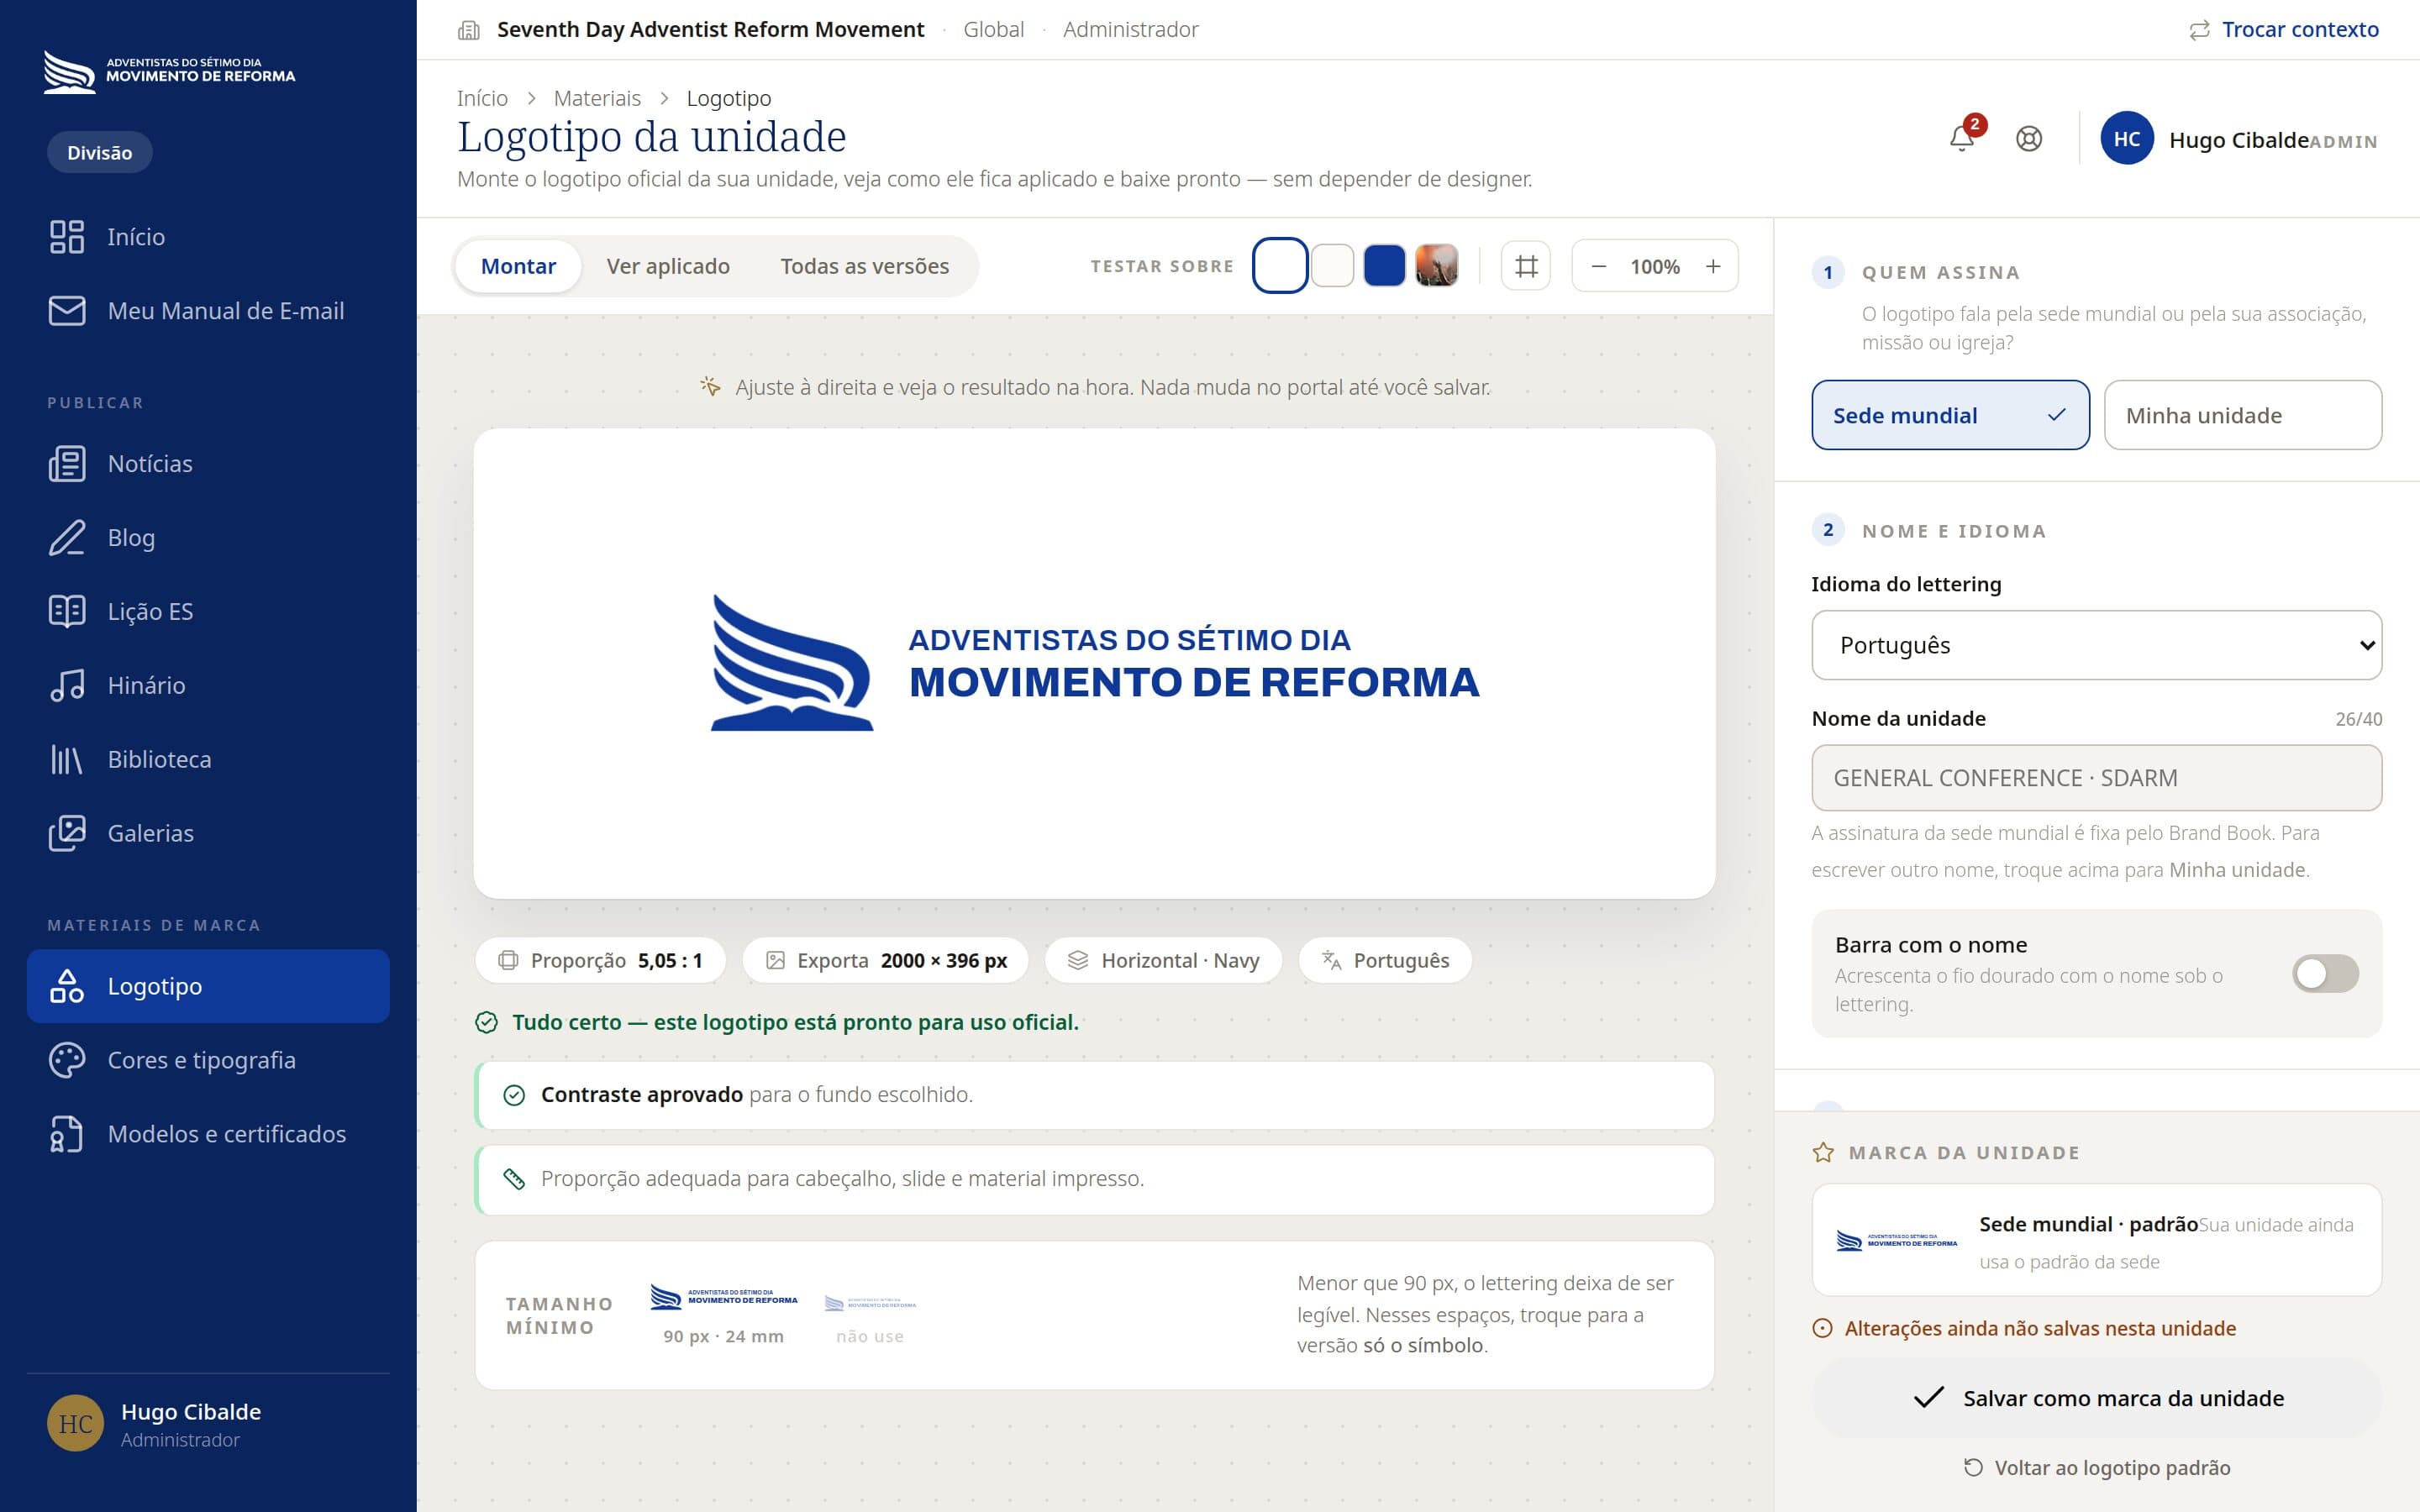The image size is (2420, 1512).
Task: Open the Hinário music section
Action: [x=208, y=686]
